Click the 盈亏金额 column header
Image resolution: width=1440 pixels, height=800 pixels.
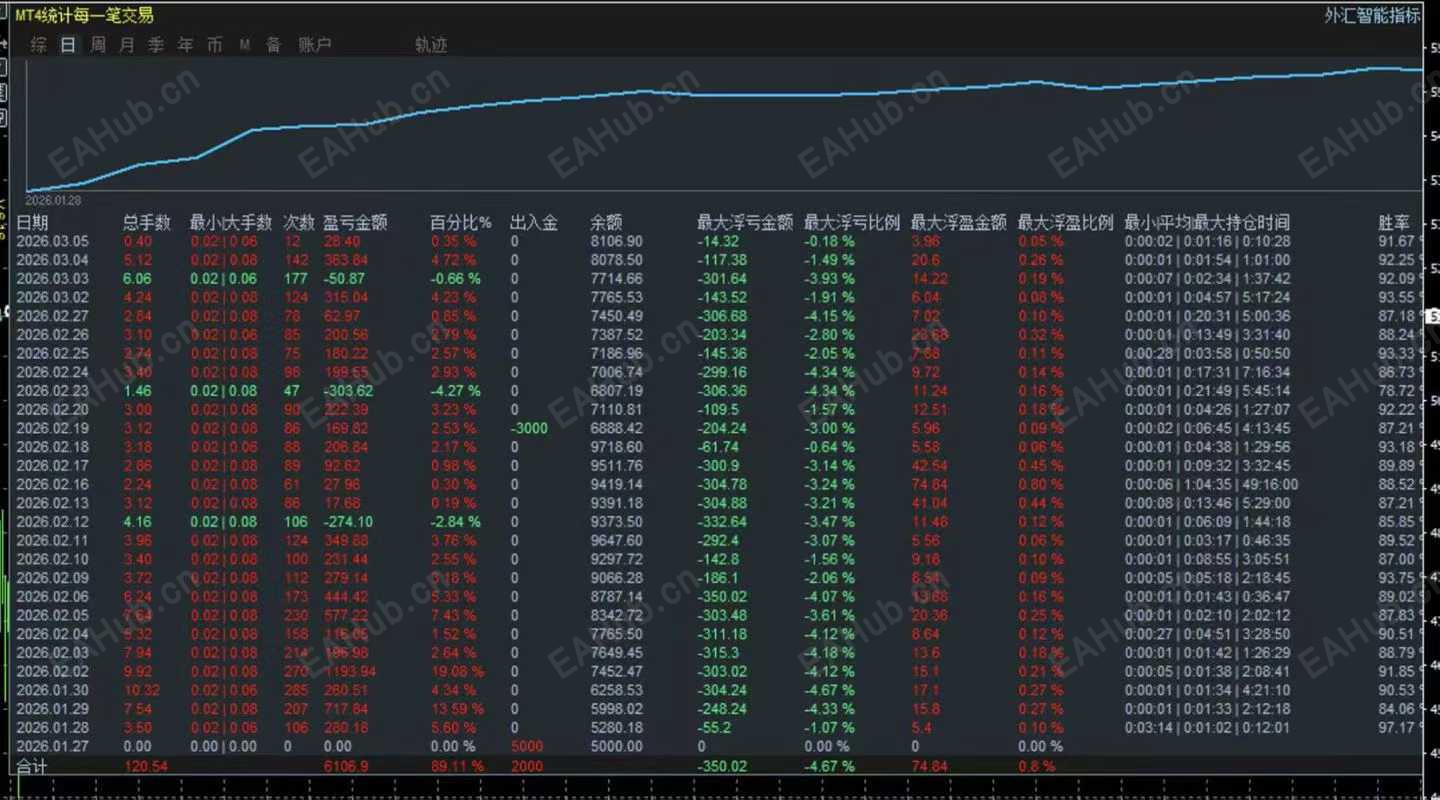coord(355,222)
